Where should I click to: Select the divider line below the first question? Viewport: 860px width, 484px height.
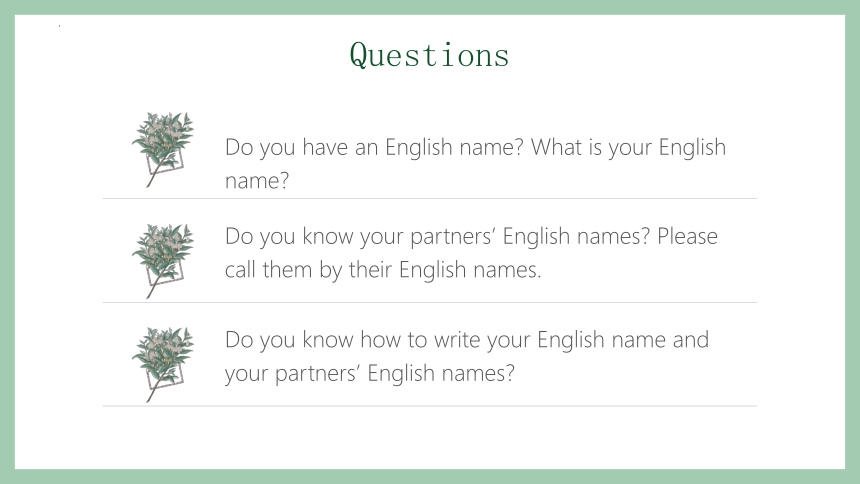[x=429, y=198]
